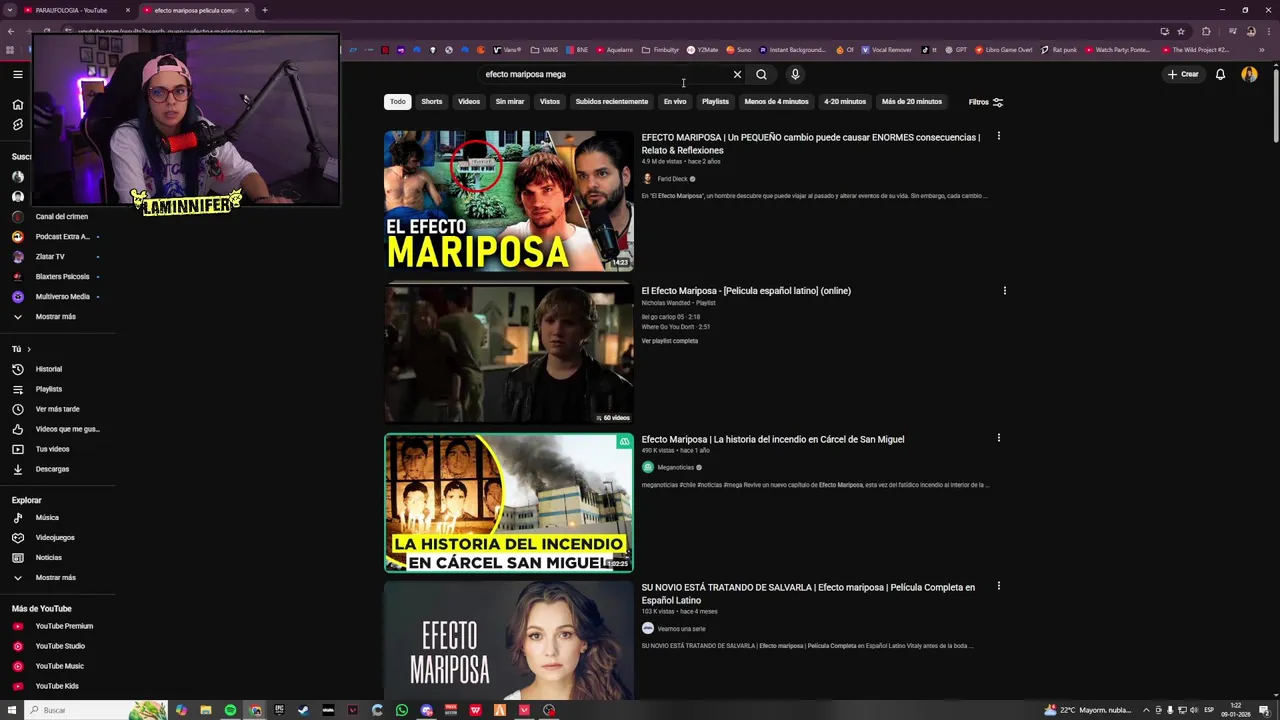This screenshot has width=1280, height=720.
Task: Click Ver playlist completa link
Action: click(670, 341)
